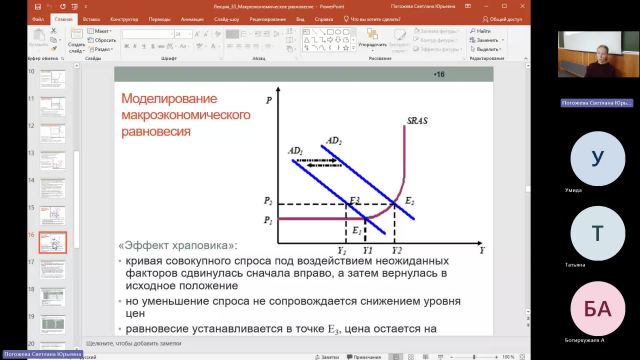Screen dimensions: 640x360
Task: Select the star shape in shapes gallery
Action: 346,48
